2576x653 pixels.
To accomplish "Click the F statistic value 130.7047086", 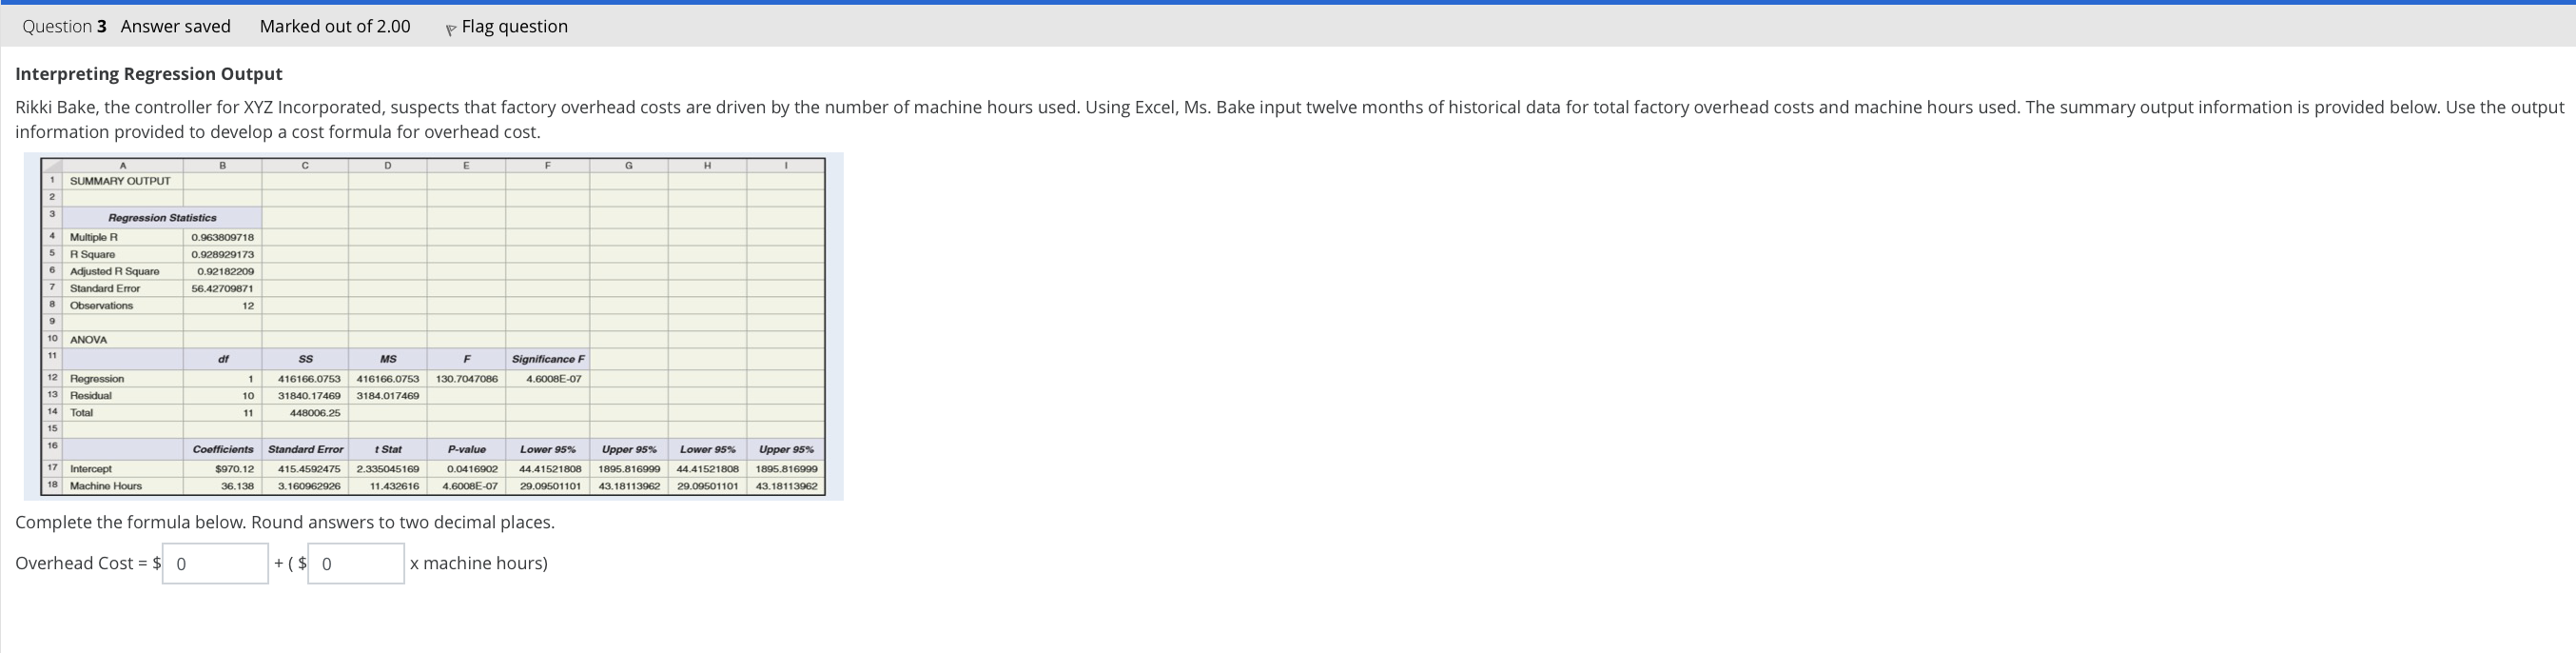I will 467,379.
